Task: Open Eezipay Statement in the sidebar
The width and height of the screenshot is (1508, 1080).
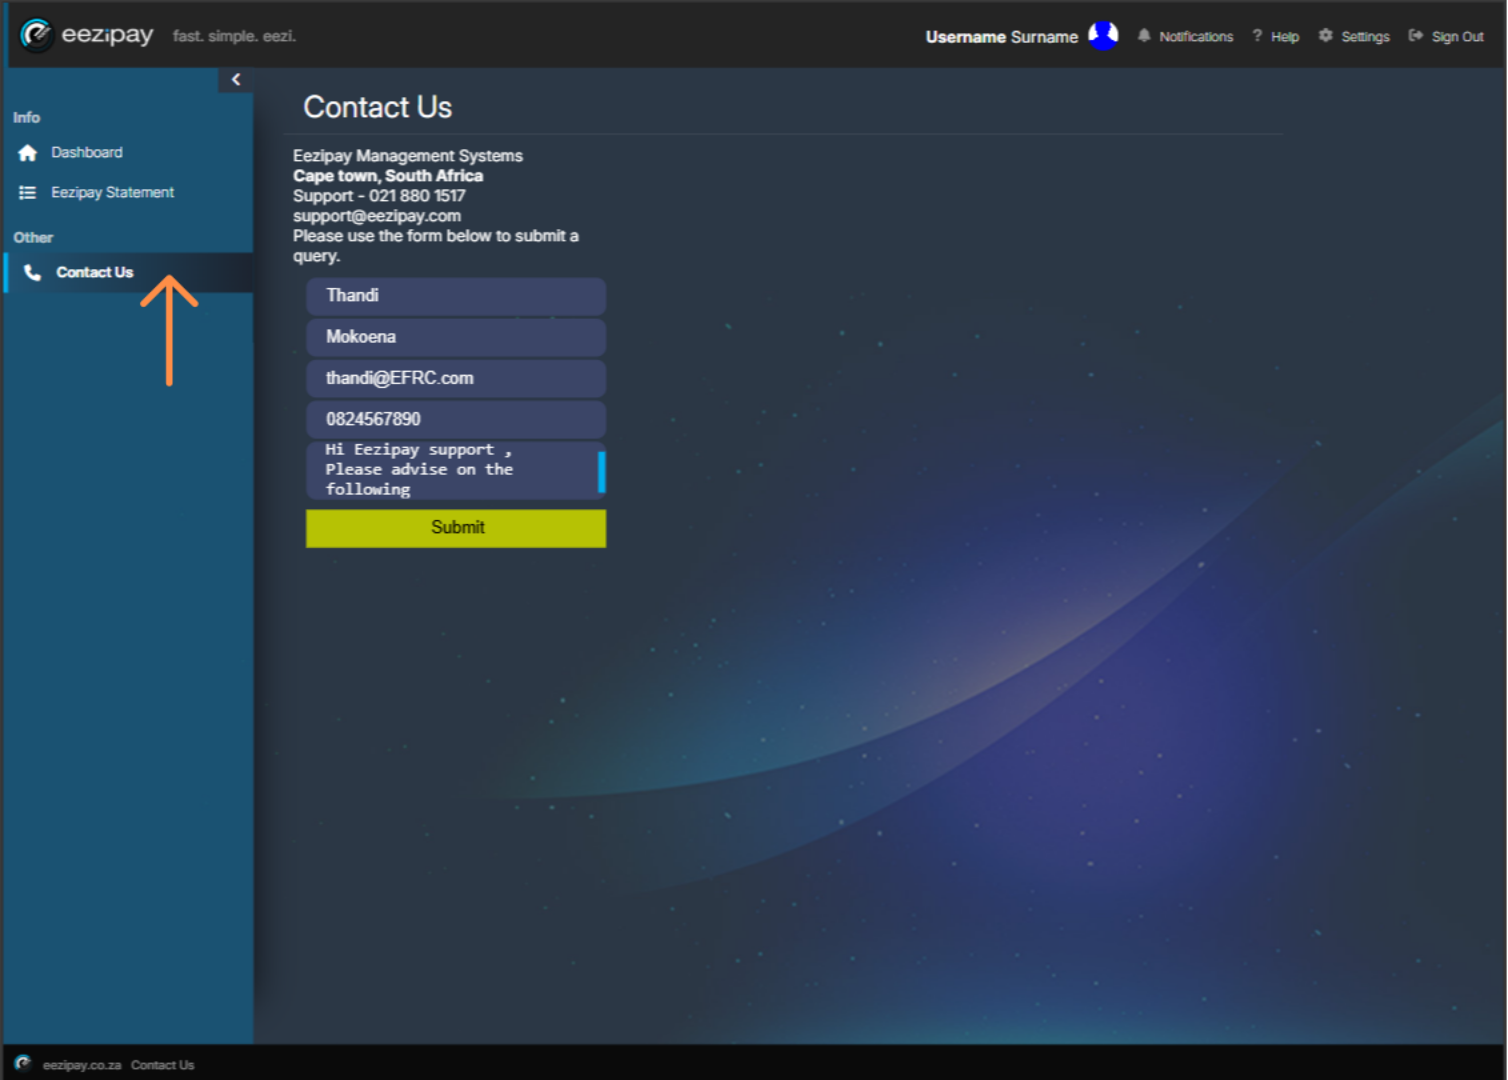Action: point(112,193)
